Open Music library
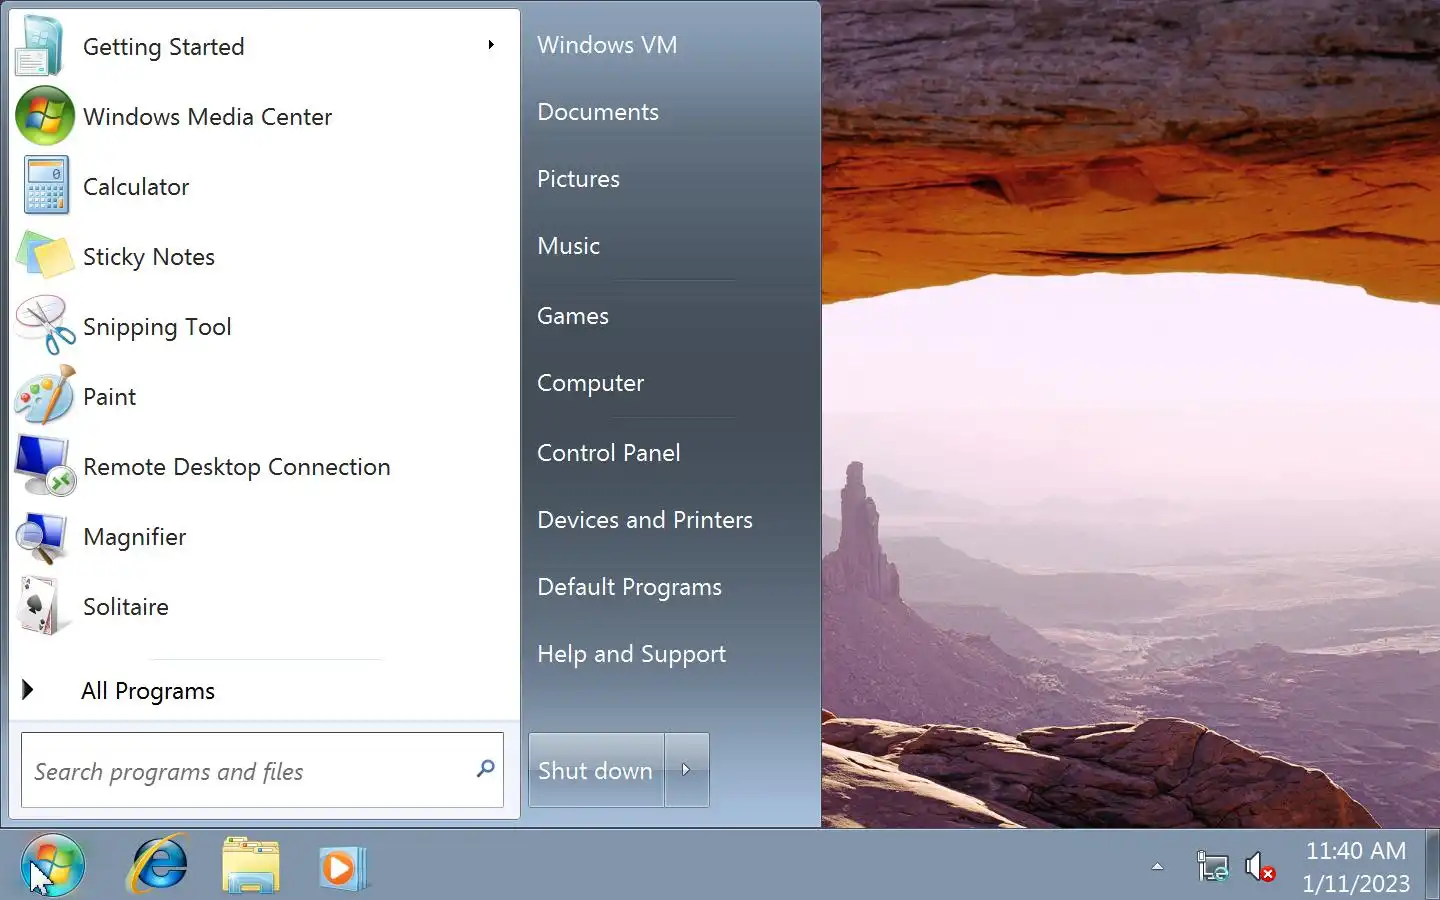 [x=568, y=246]
